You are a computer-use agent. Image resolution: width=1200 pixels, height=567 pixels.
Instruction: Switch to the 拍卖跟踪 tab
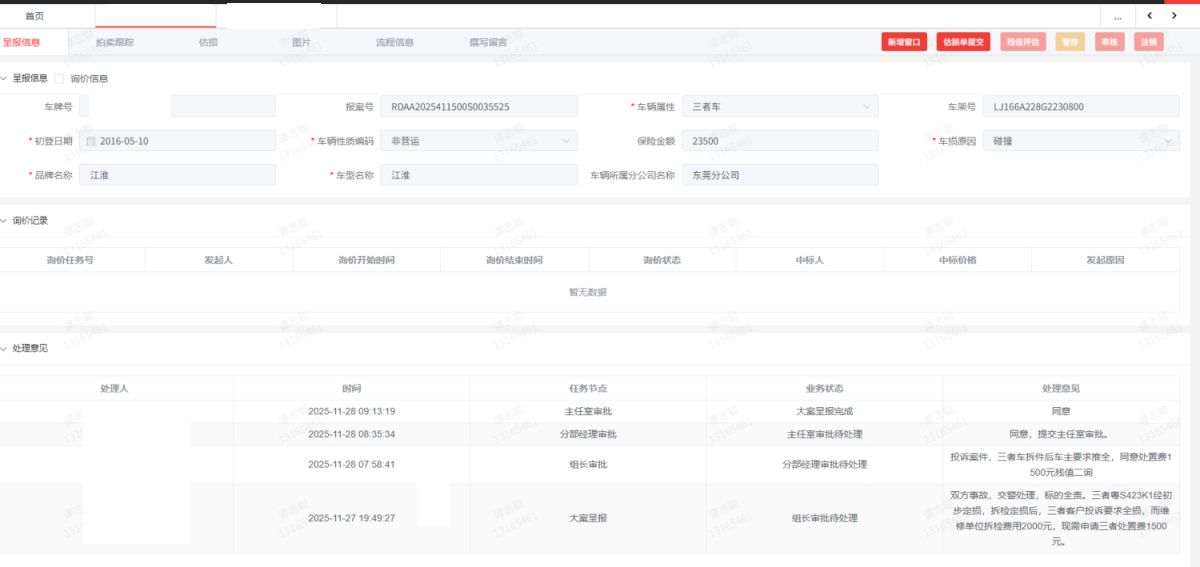click(x=115, y=43)
